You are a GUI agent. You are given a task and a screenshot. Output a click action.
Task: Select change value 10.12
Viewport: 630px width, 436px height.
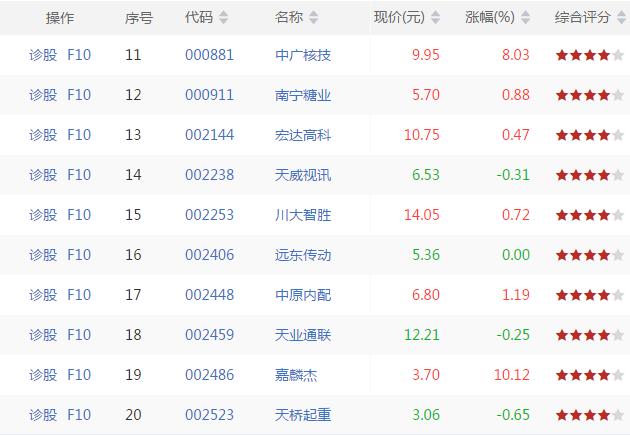tap(512, 375)
